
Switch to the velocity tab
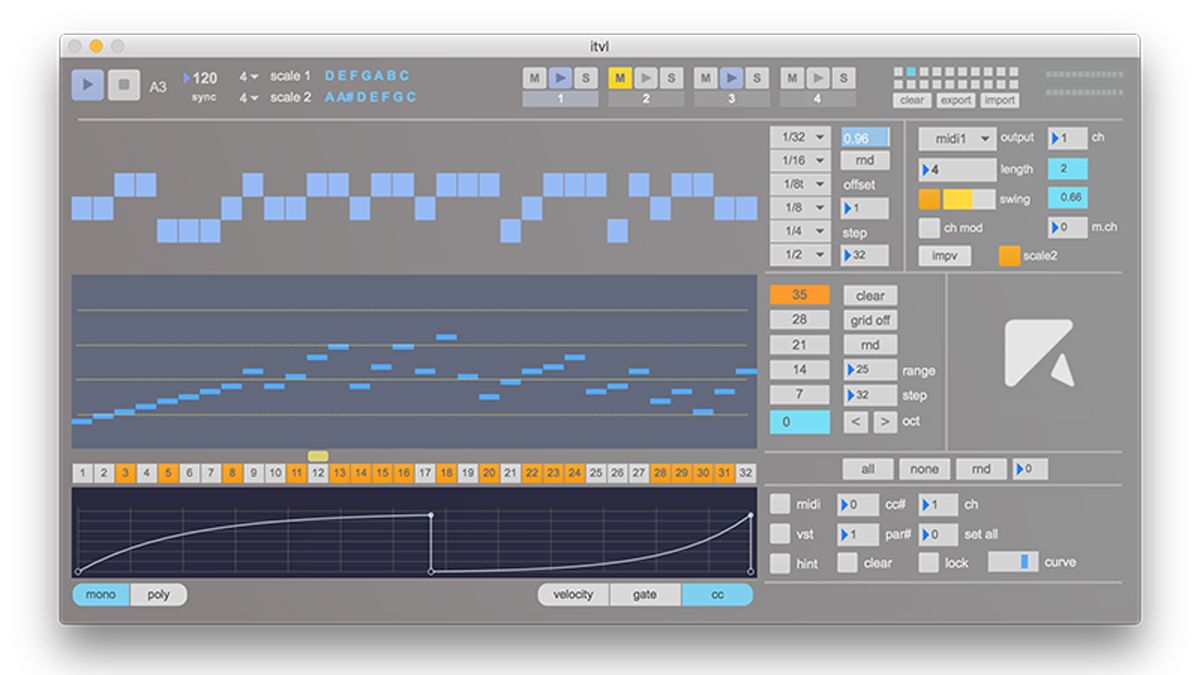tap(572, 594)
